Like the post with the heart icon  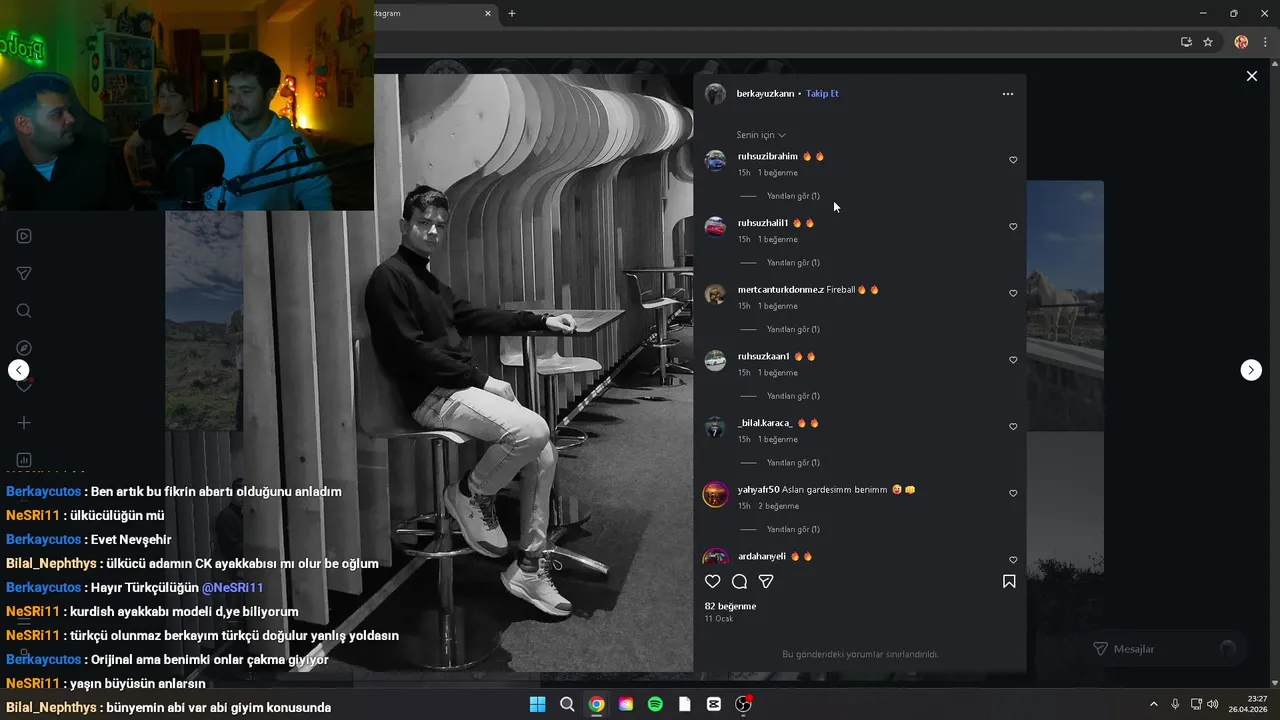[x=712, y=581]
